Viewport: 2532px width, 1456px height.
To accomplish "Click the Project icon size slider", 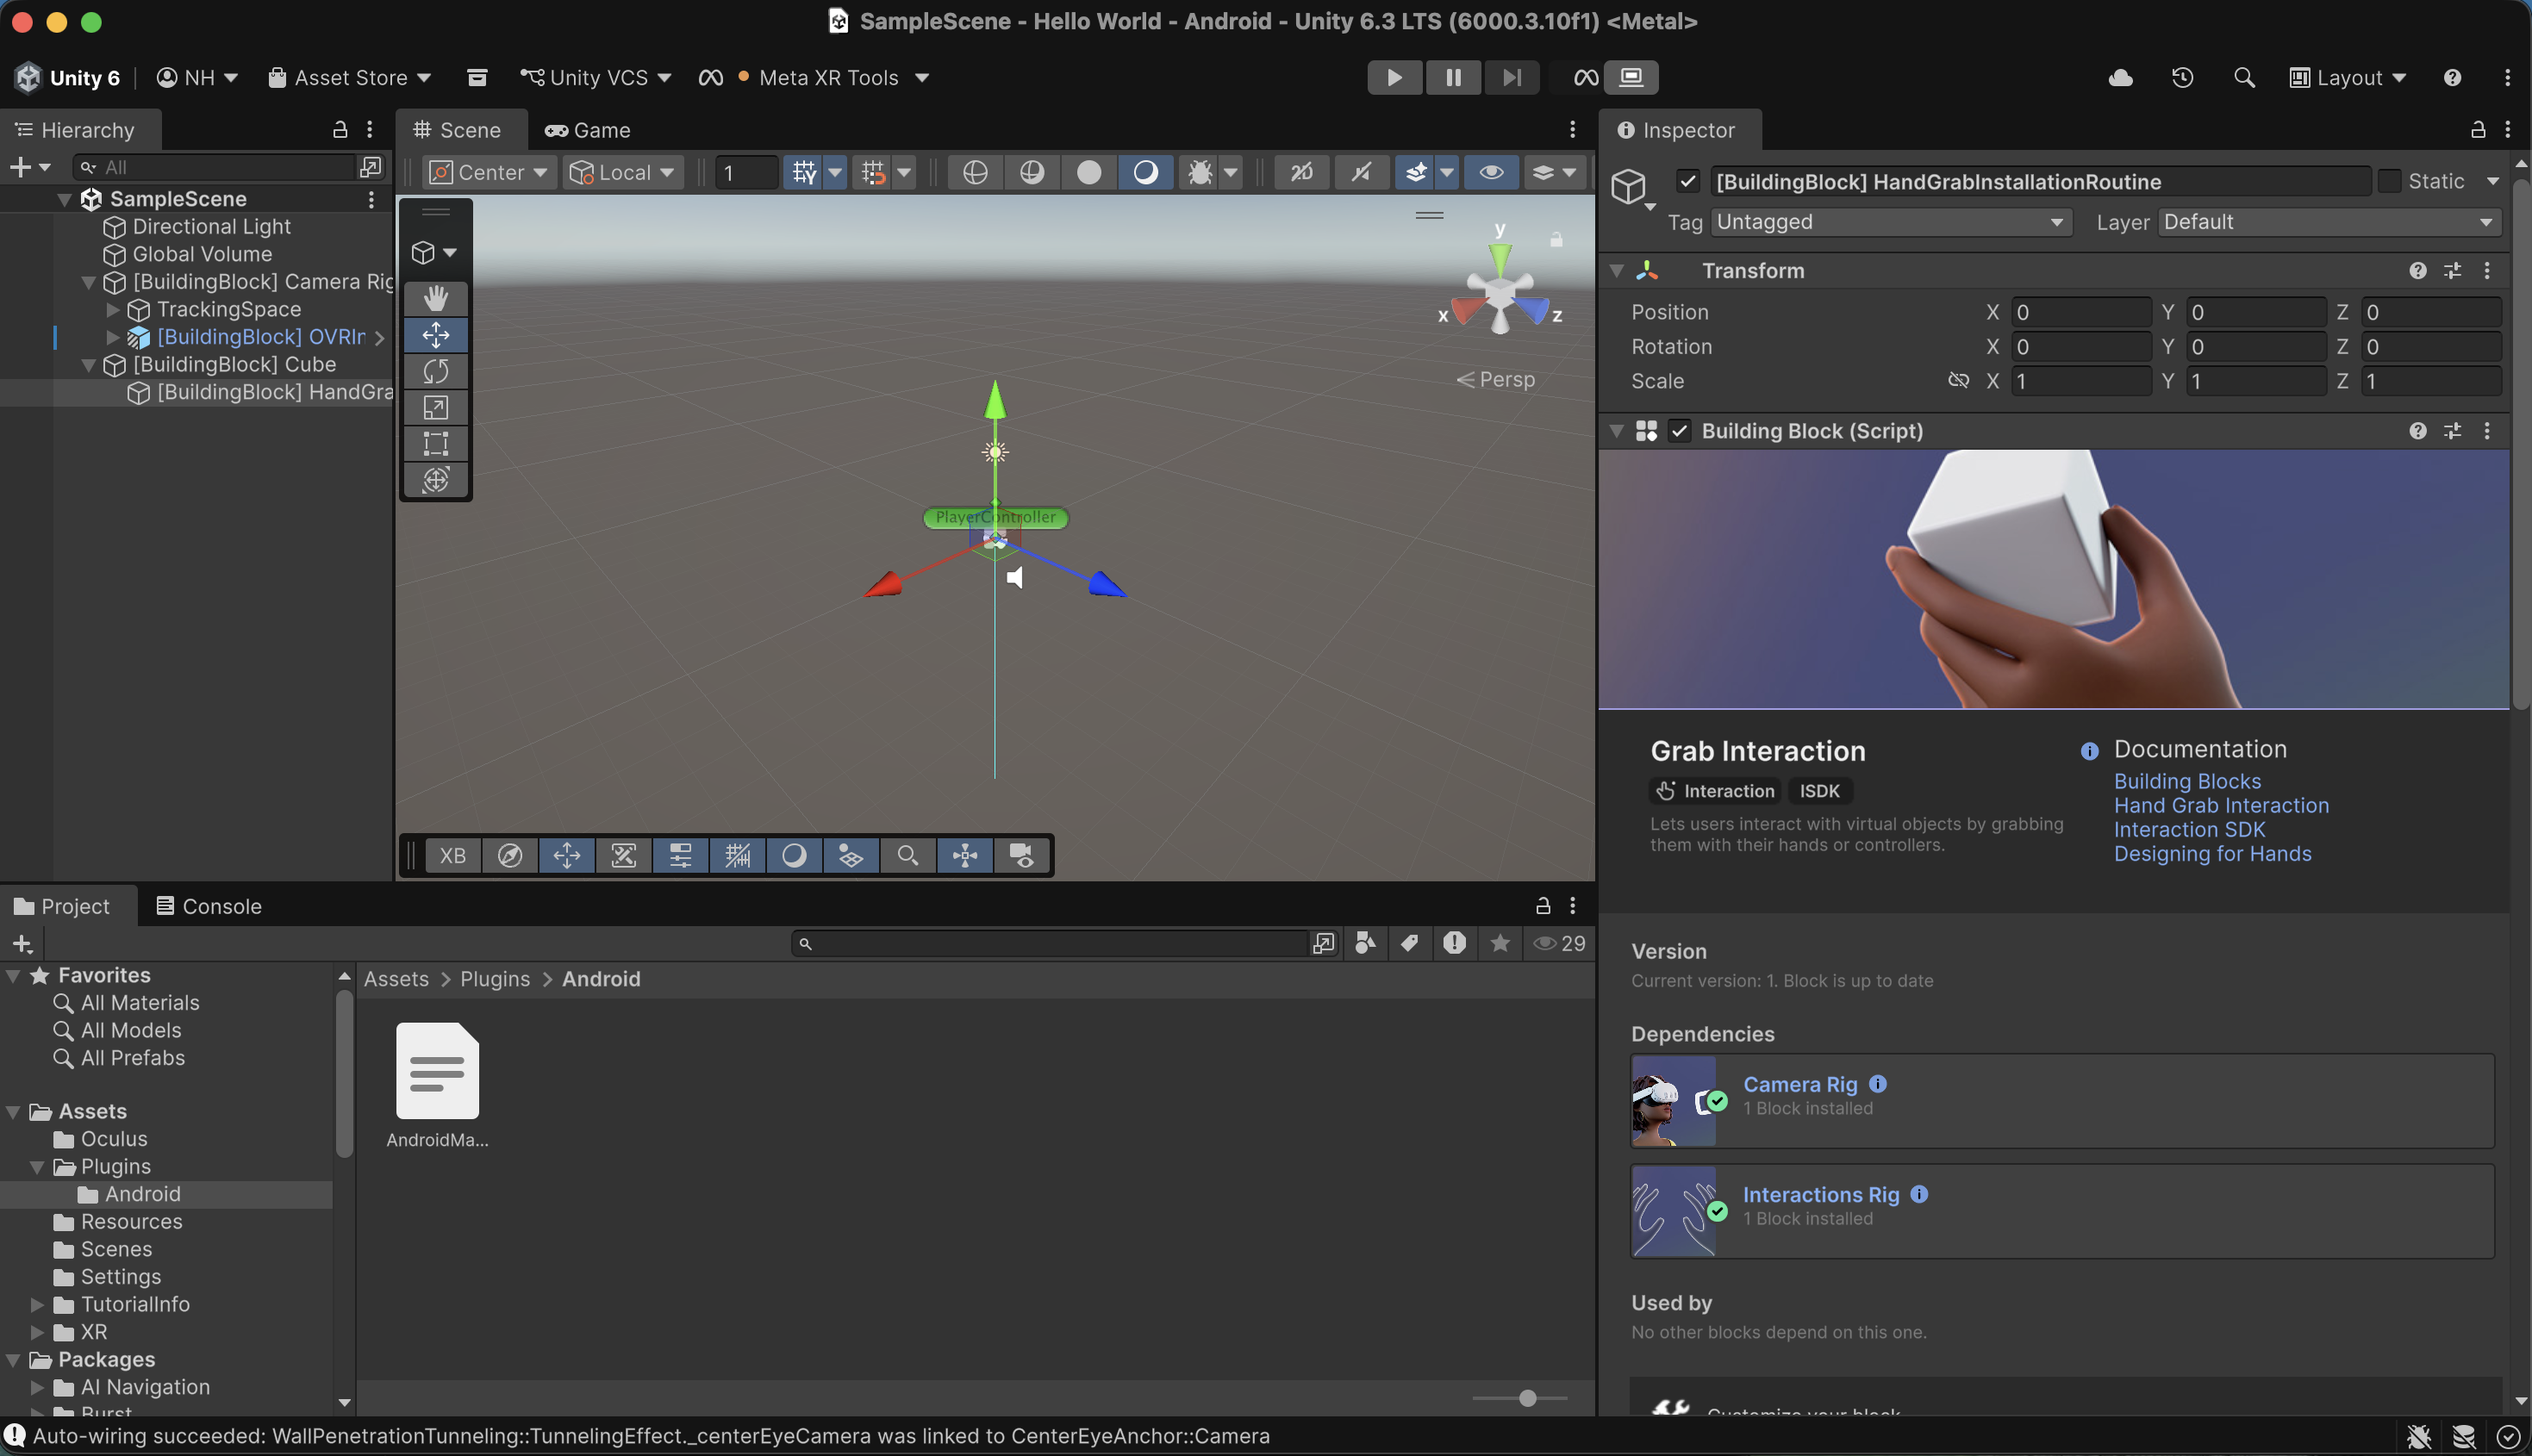I will point(1526,1398).
